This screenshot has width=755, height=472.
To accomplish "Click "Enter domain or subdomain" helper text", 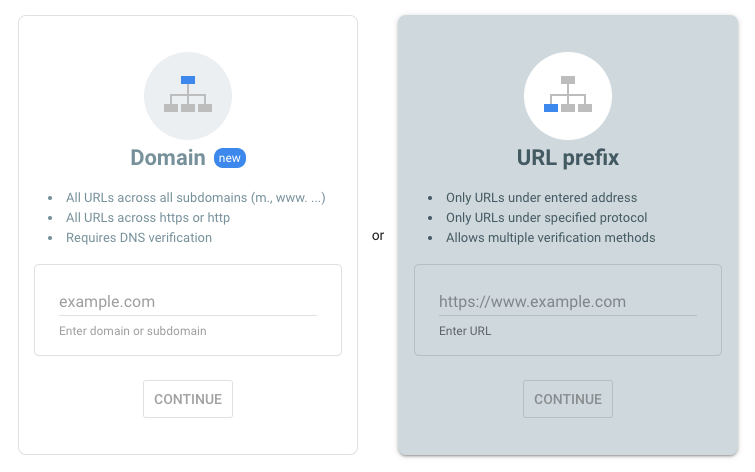I will pos(133,331).
